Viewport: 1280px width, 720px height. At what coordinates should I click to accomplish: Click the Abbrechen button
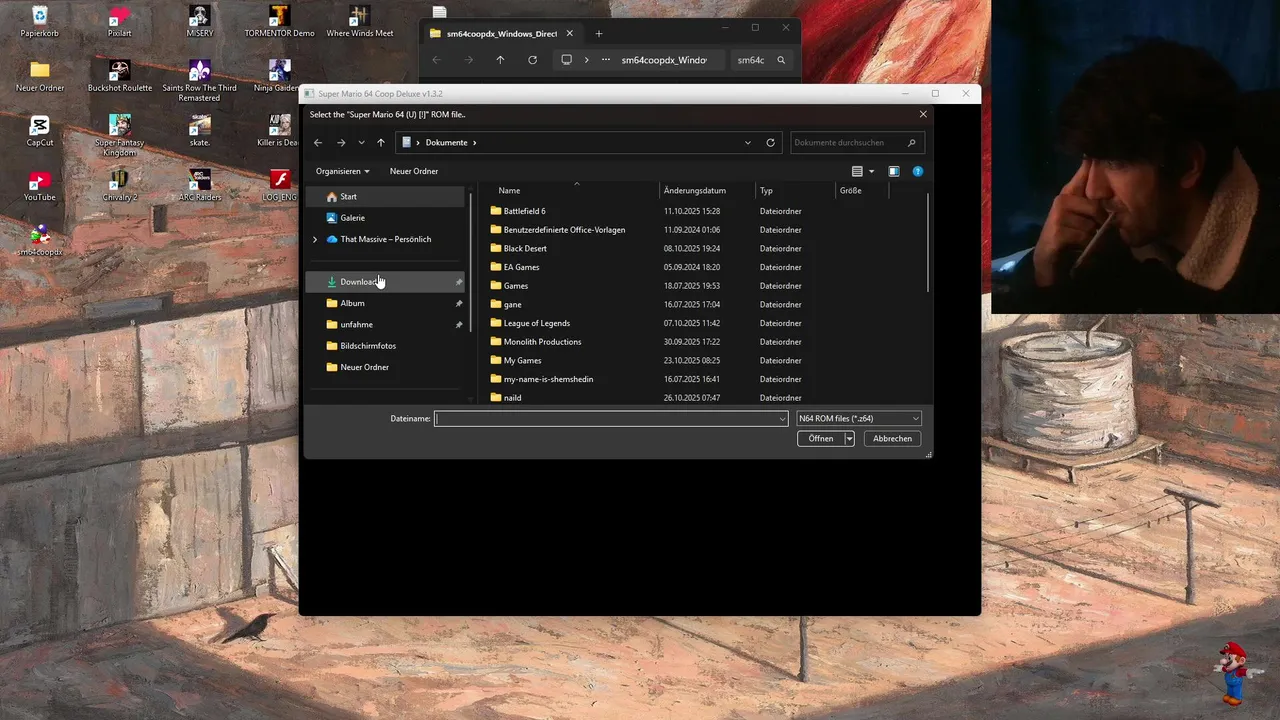click(x=892, y=439)
